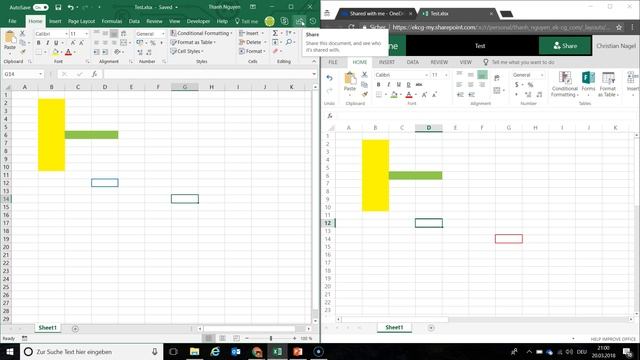Select Sheet1 tab in desktop Excel
This screenshot has width=640, height=360.
(47, 328)
